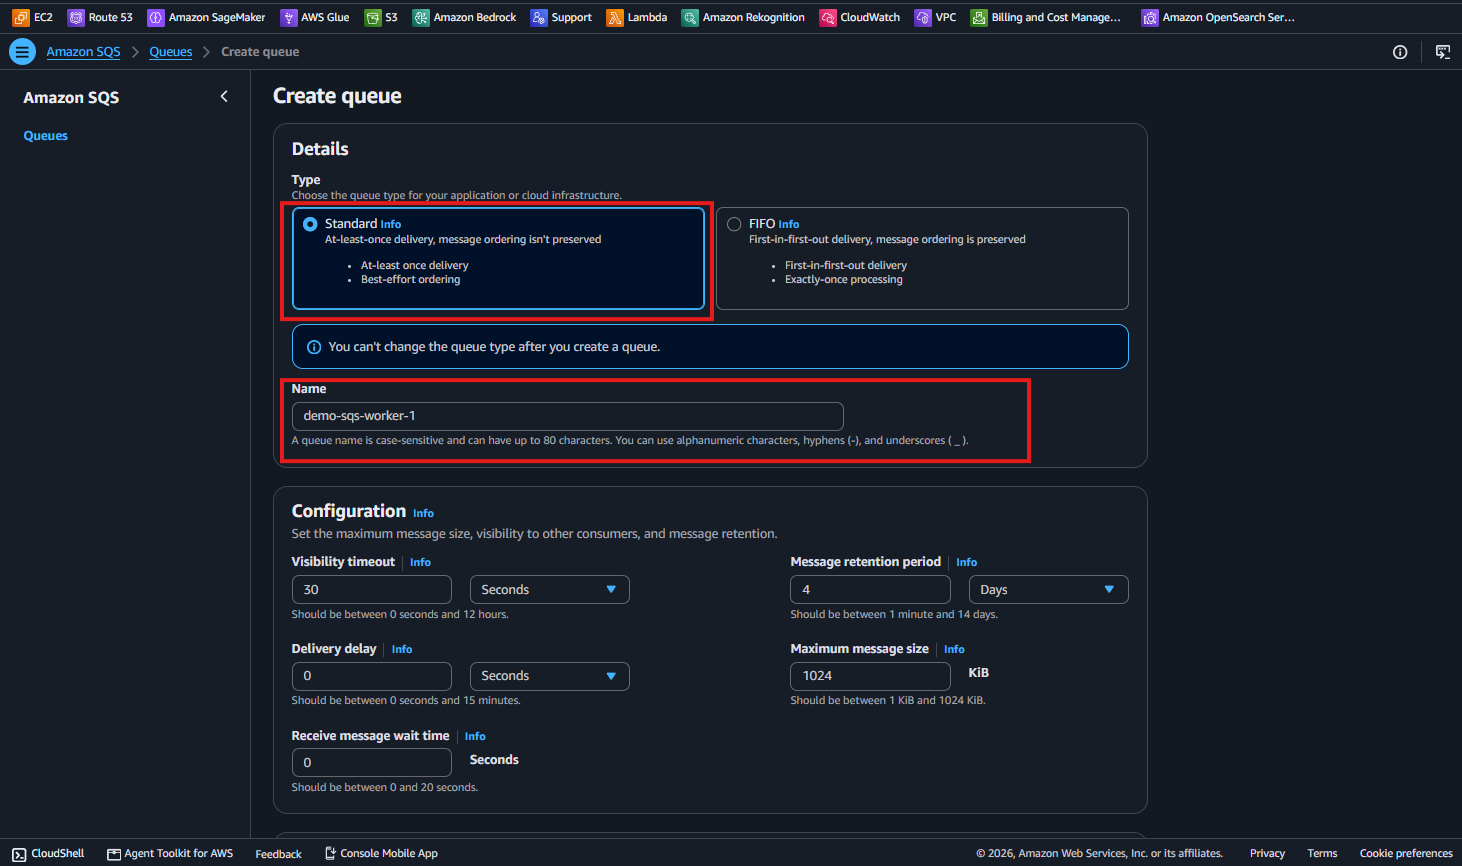Open Cookie preferences in the footer
This screenshot has height=866, width=1462.
[x=1406, y=854]
